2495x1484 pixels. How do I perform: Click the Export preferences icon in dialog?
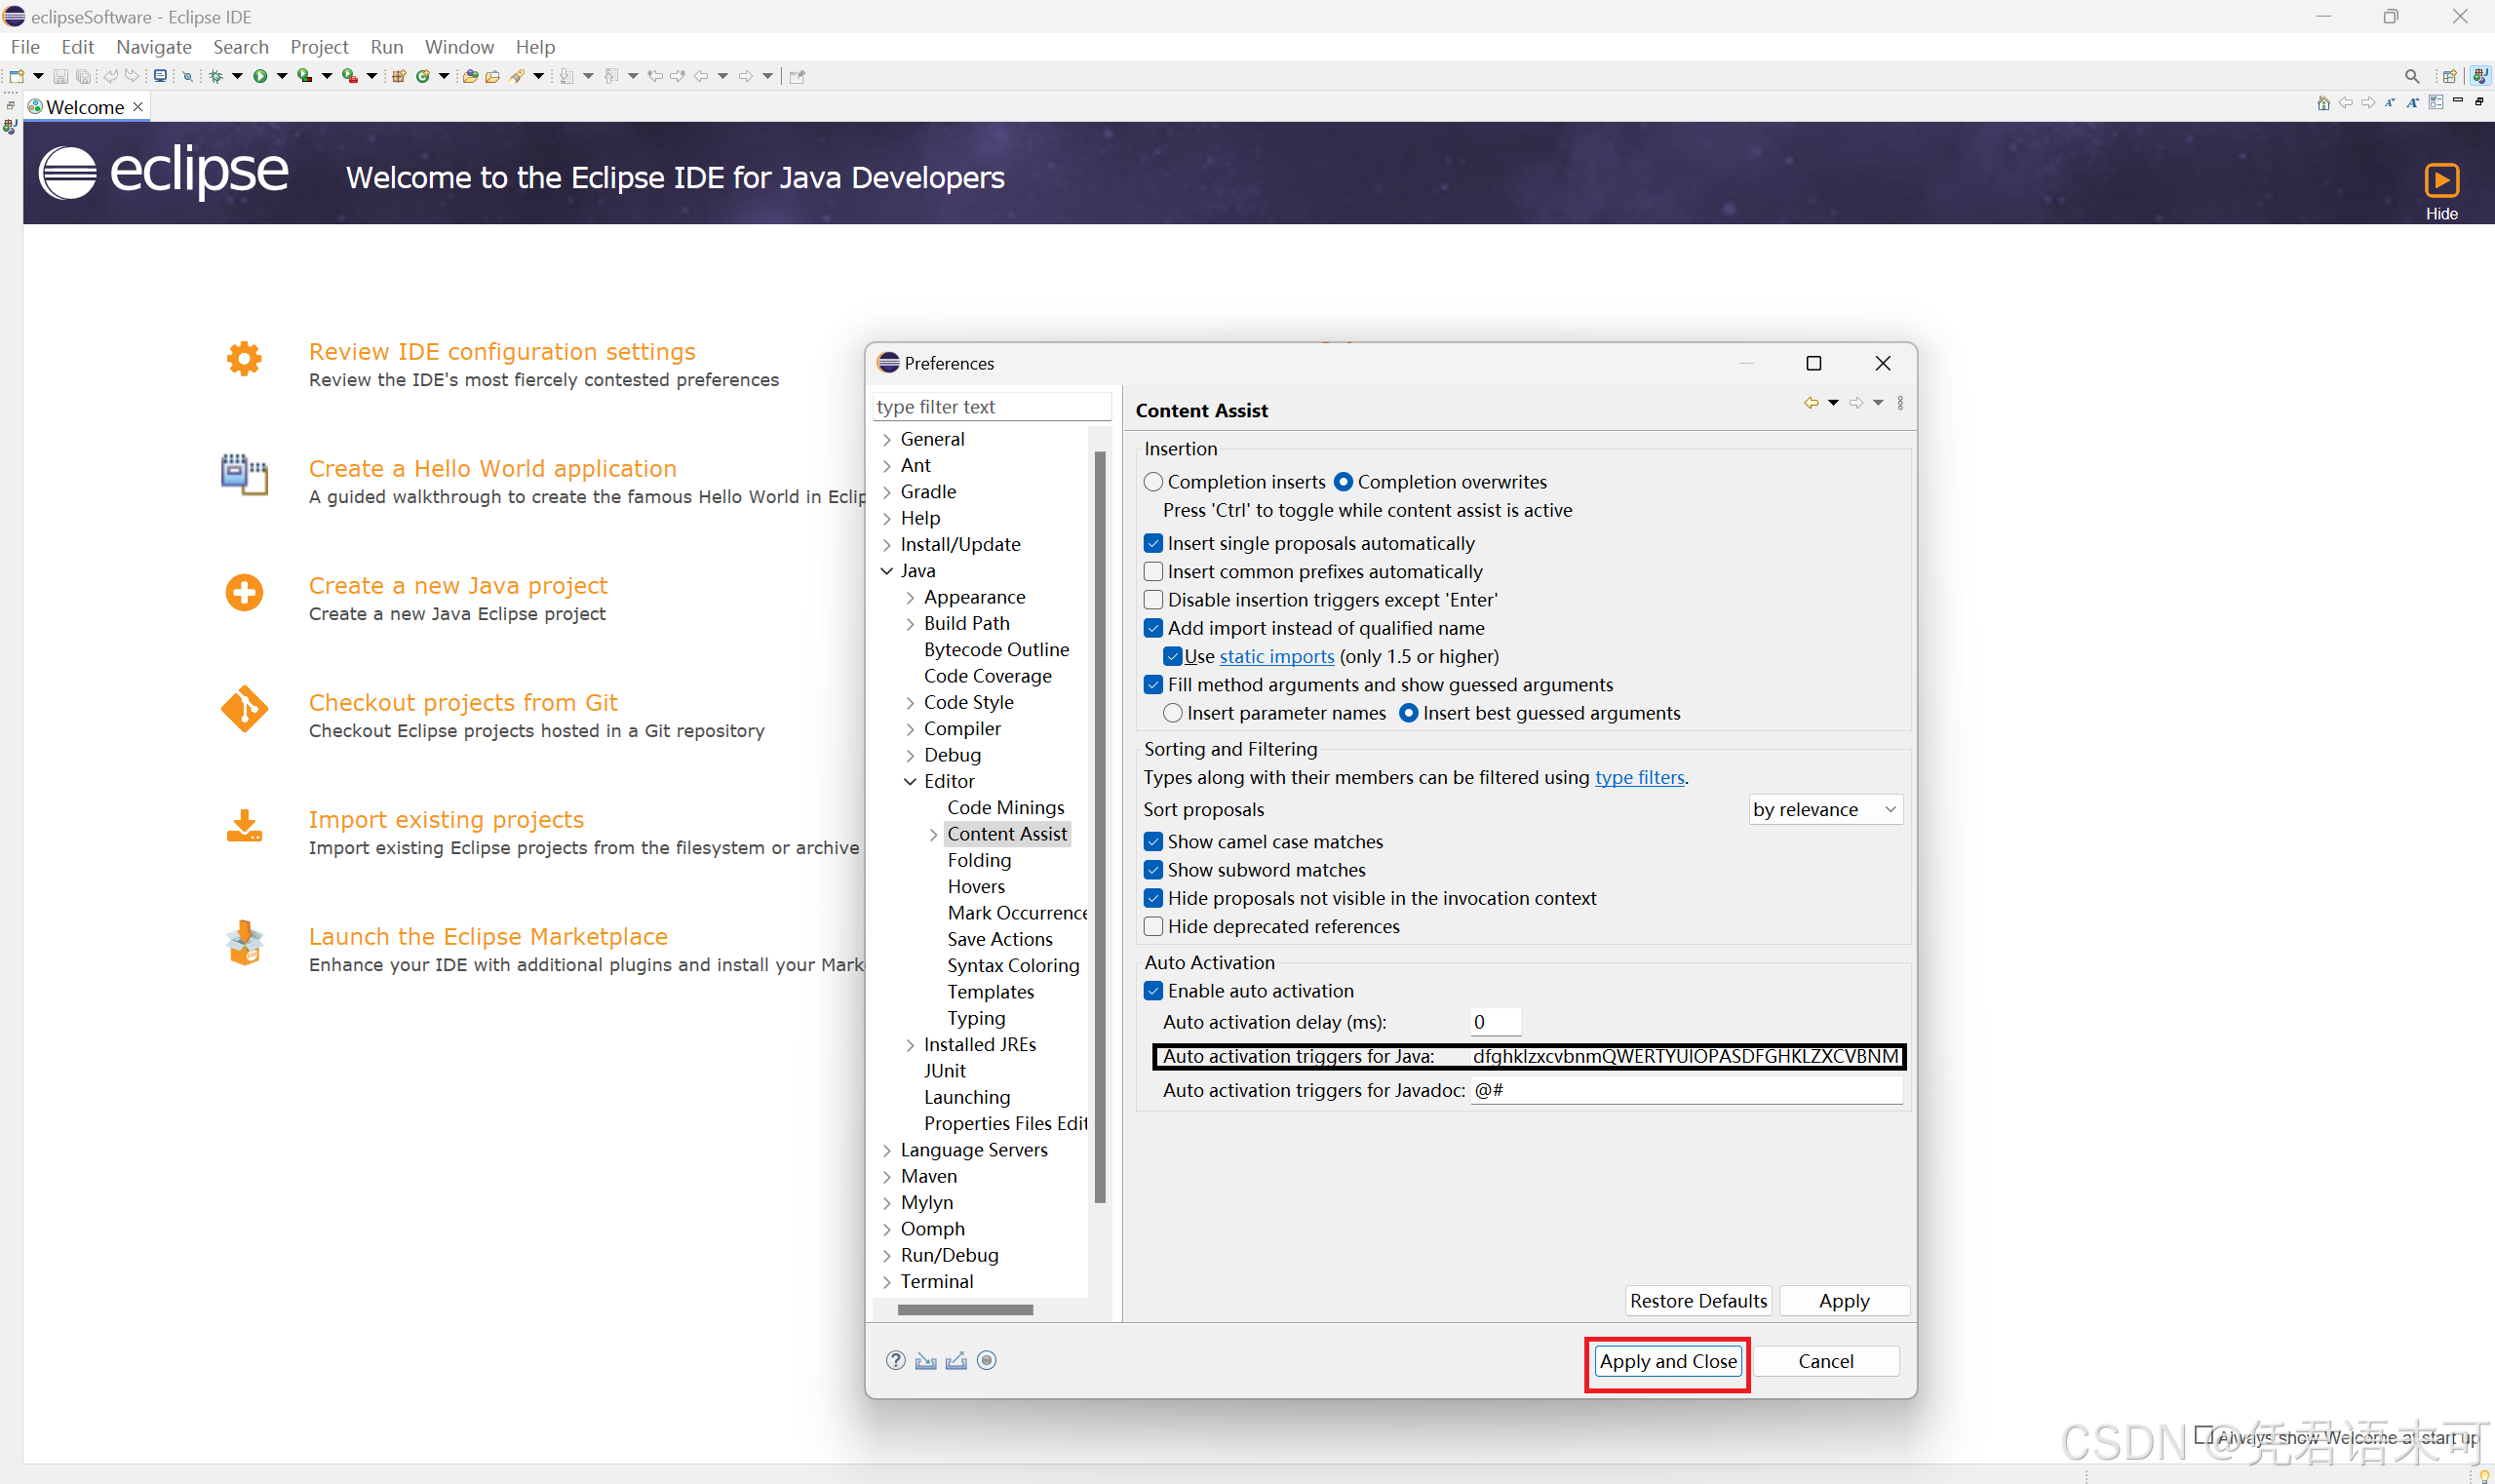pos(956,1360)
